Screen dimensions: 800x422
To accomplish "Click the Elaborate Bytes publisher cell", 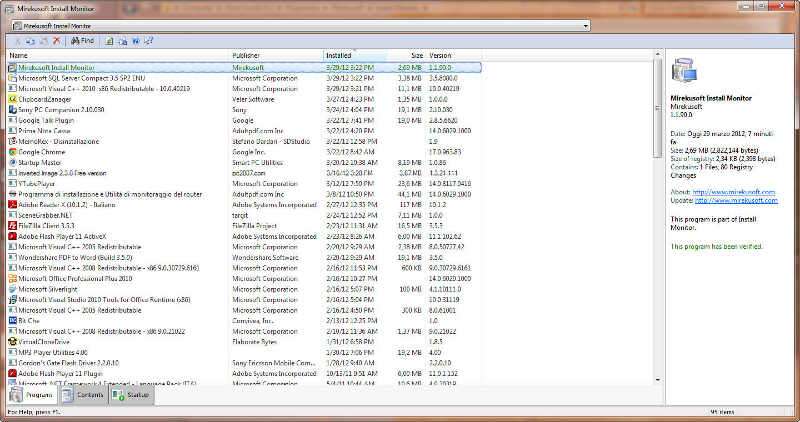I will click(254, 342).
